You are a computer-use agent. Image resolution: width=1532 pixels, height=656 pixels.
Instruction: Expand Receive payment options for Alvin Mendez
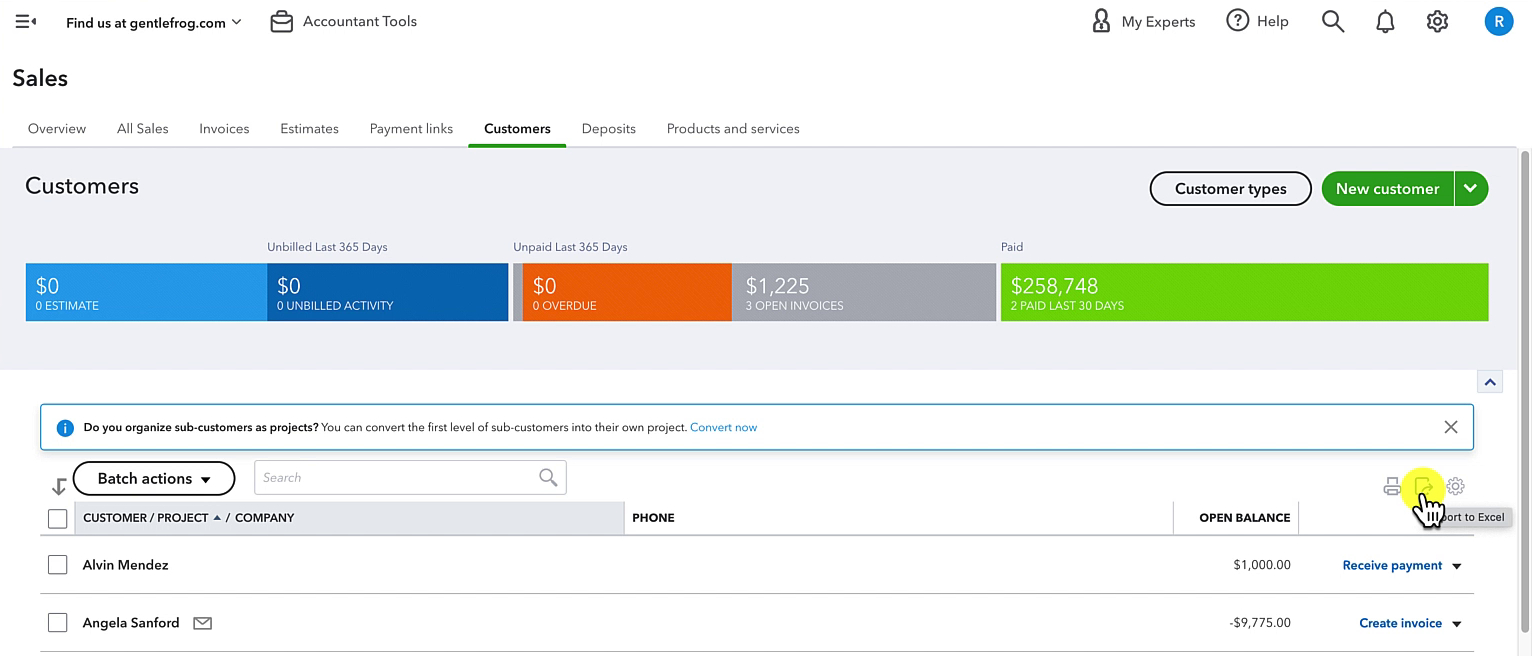(1456, 566)
